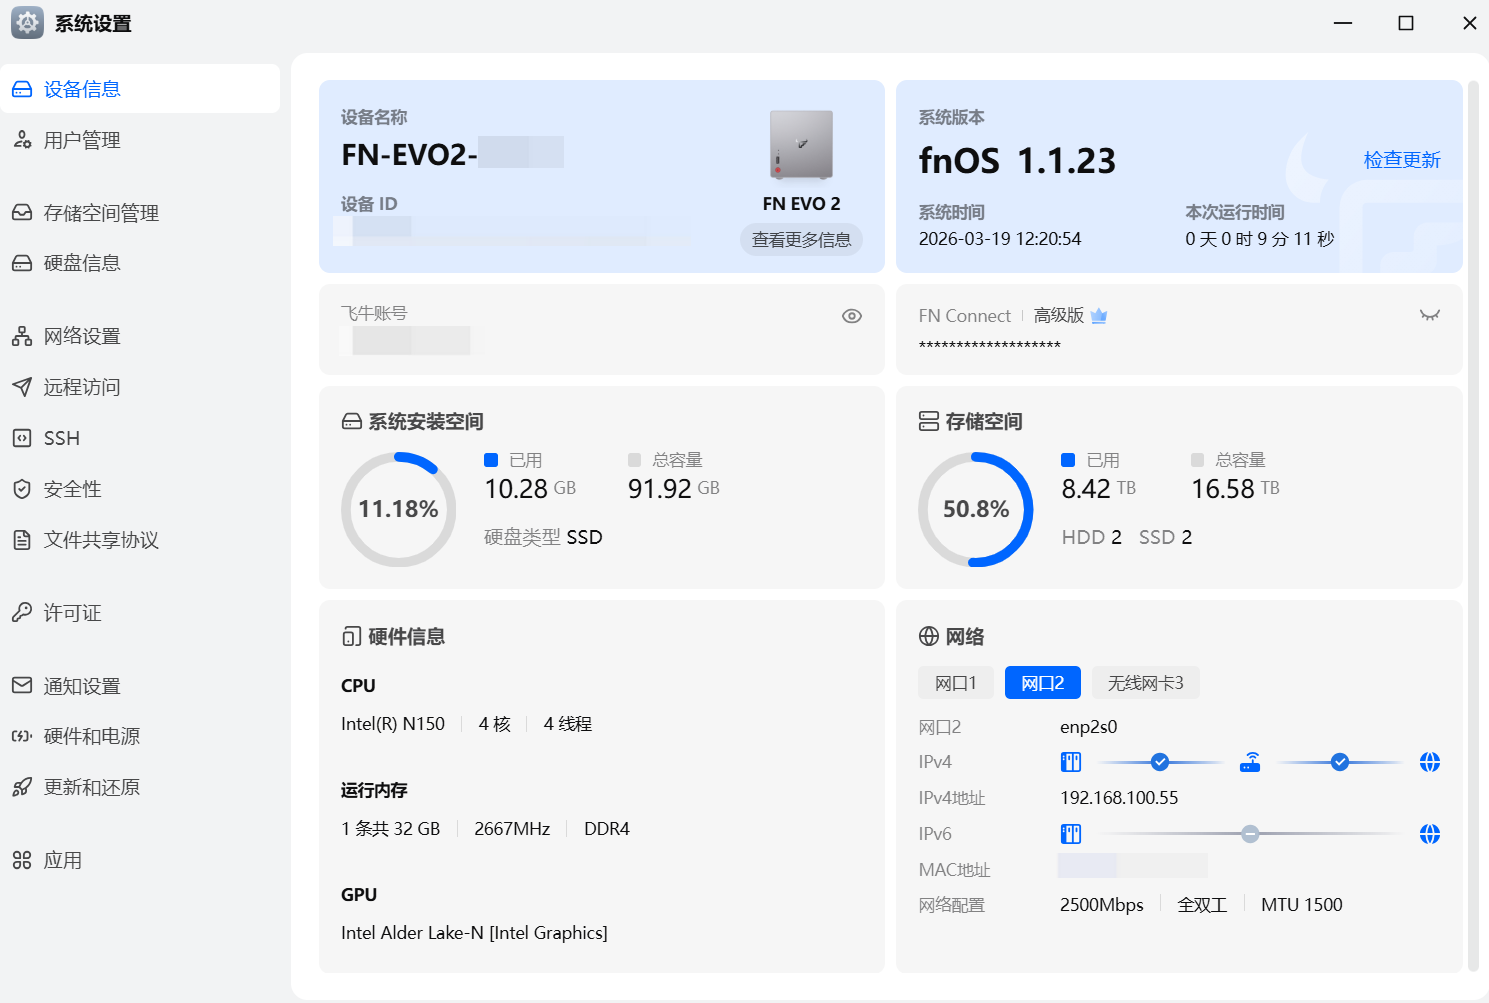Click the 存储空间 header icon
The image size is (1489, 1003).
point(929,422)
